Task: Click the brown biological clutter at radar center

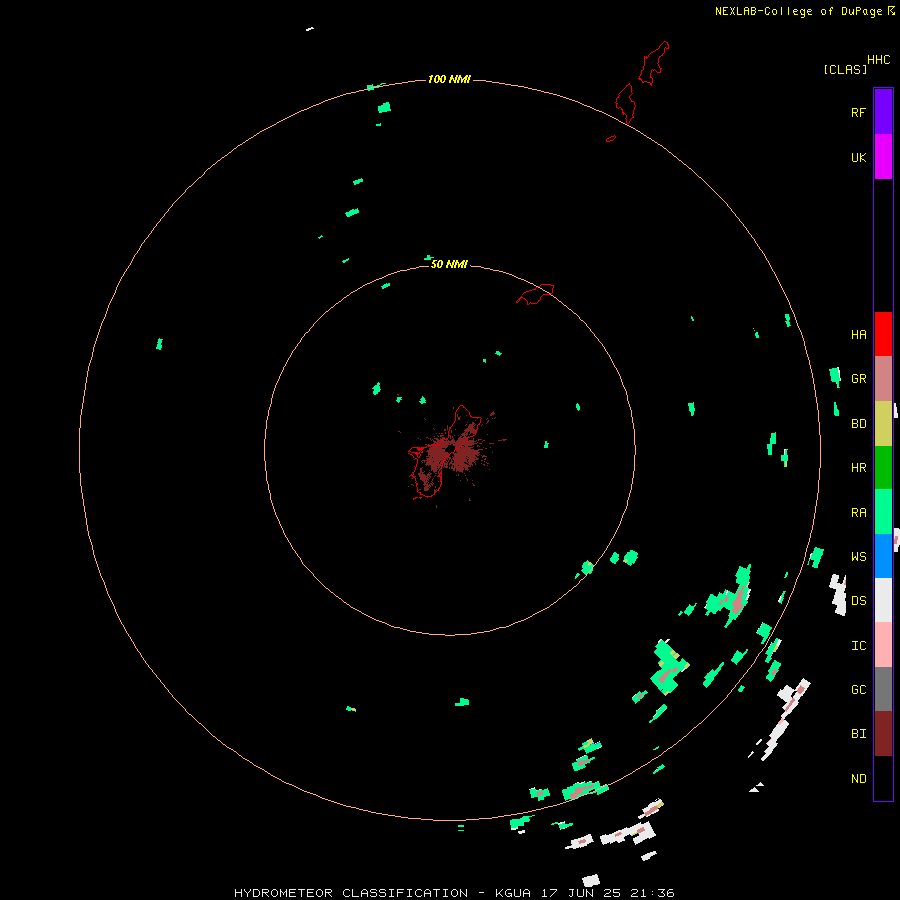Action: point(453,453)
